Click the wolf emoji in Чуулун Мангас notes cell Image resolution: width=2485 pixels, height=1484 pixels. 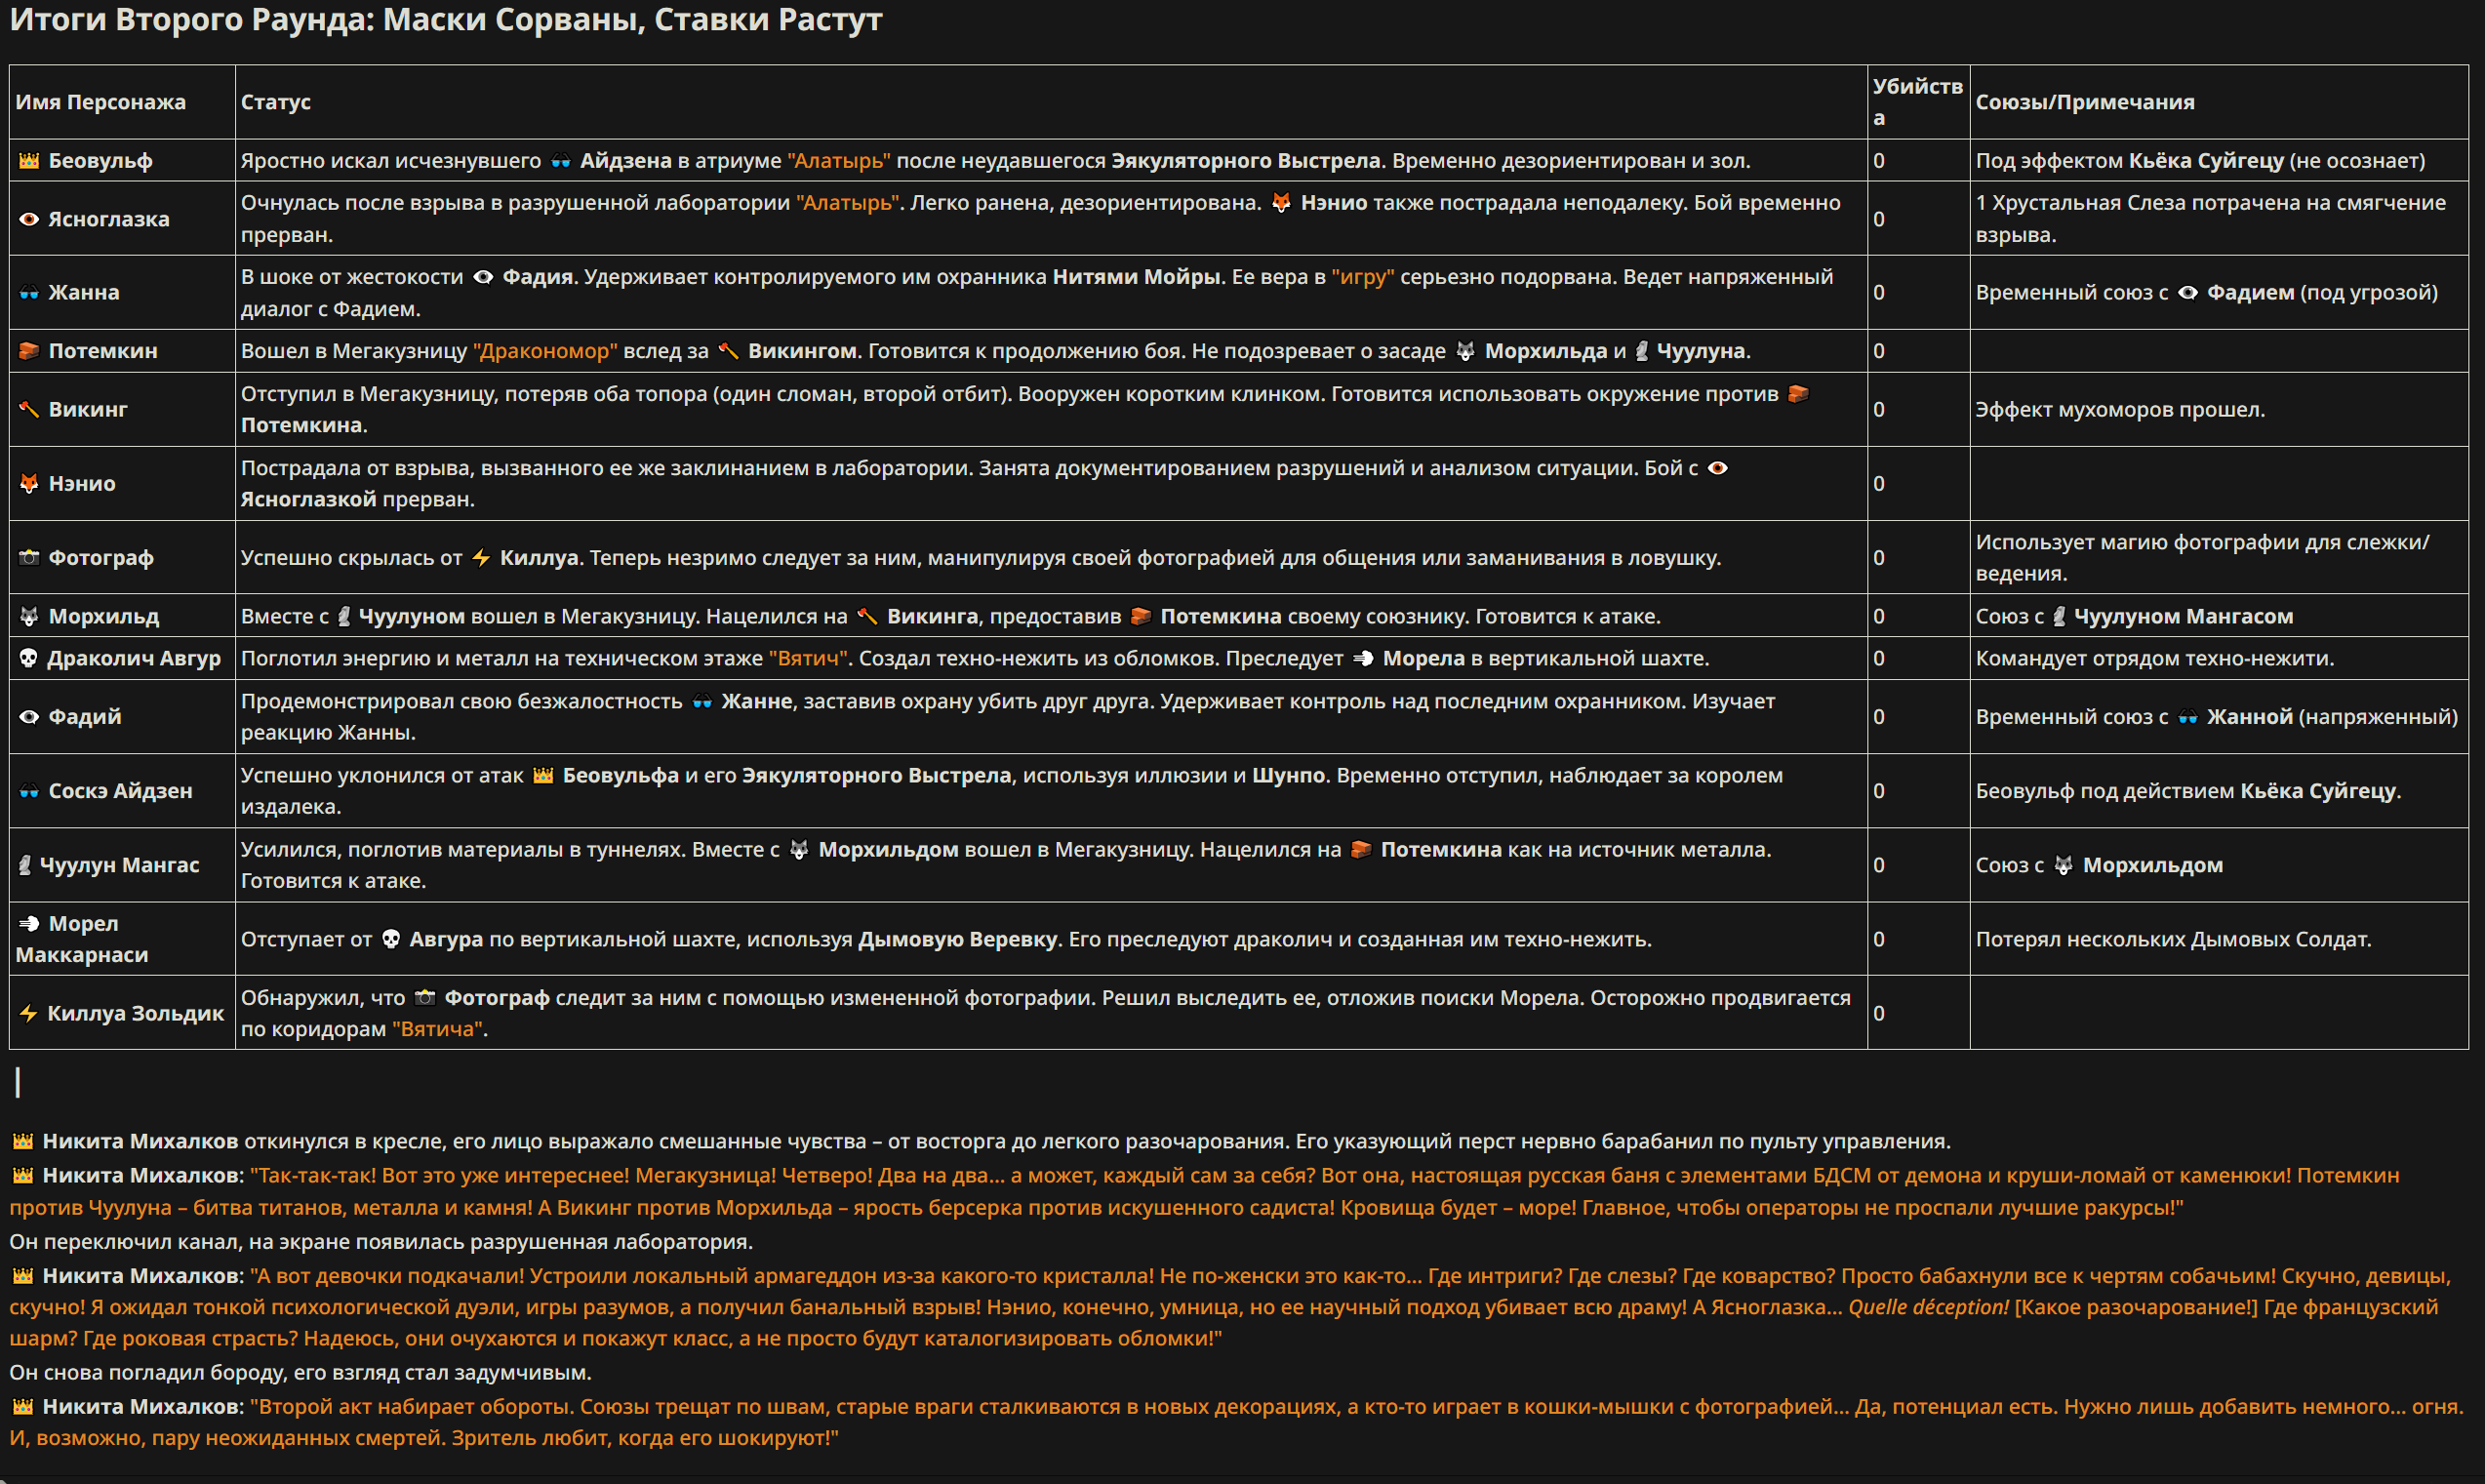2063,866
